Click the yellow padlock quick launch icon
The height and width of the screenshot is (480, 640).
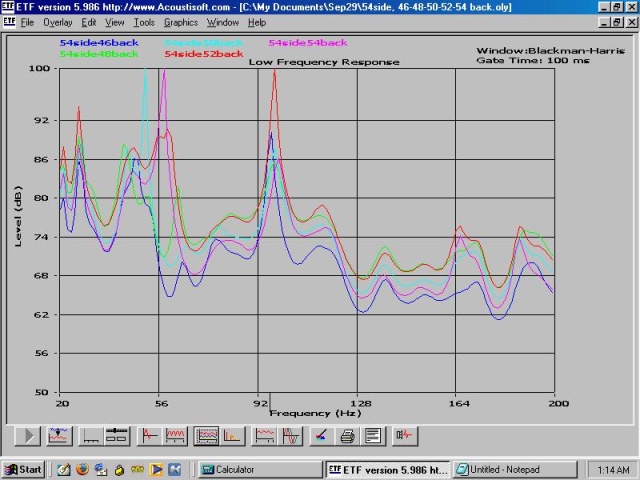[119, 470]
